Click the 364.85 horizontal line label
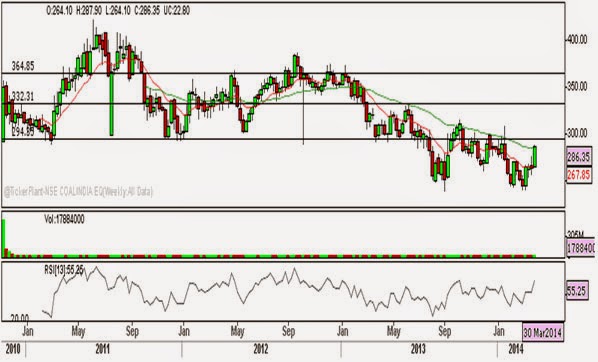Image resolution: width=598 pixels, height=362 pixels. coord(23,66)
